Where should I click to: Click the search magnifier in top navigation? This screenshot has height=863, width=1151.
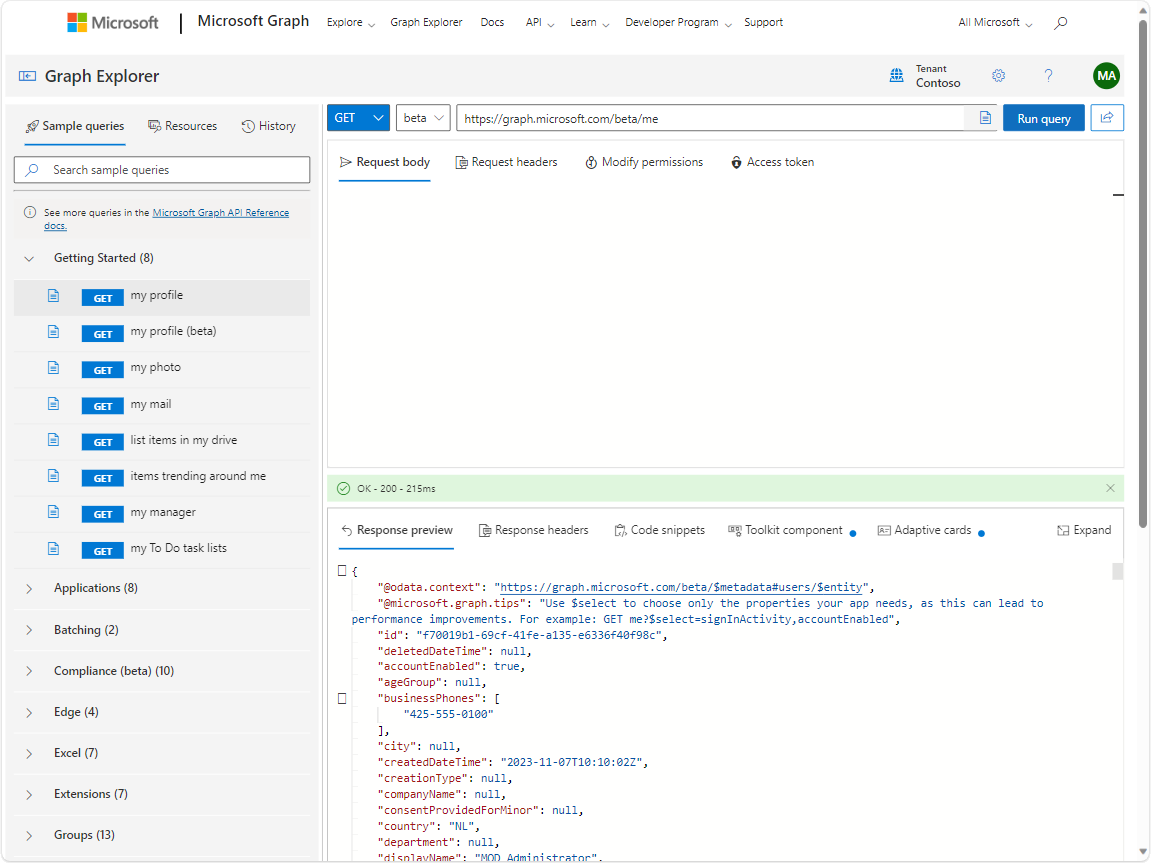click(x=1060, y=23)
